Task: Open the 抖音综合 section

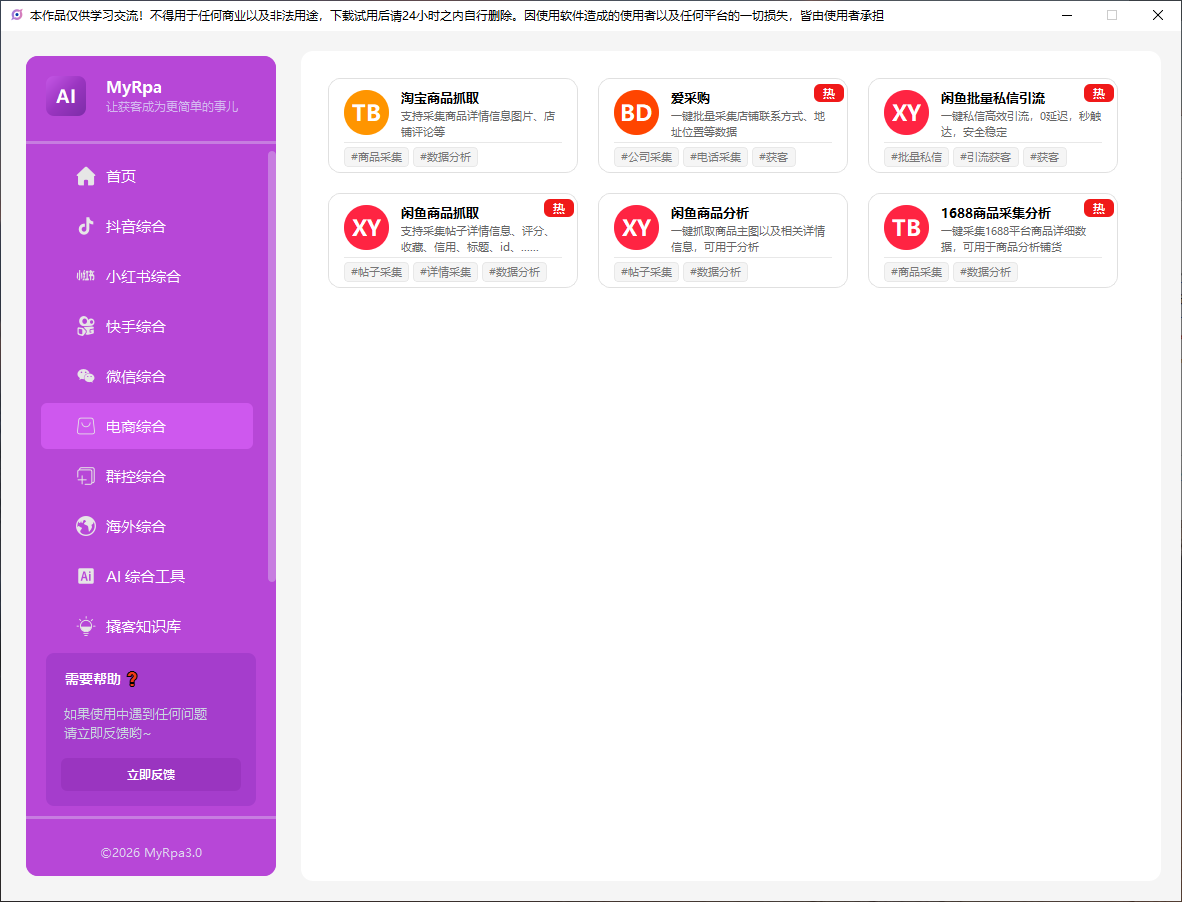Action: tap(147, 226)
